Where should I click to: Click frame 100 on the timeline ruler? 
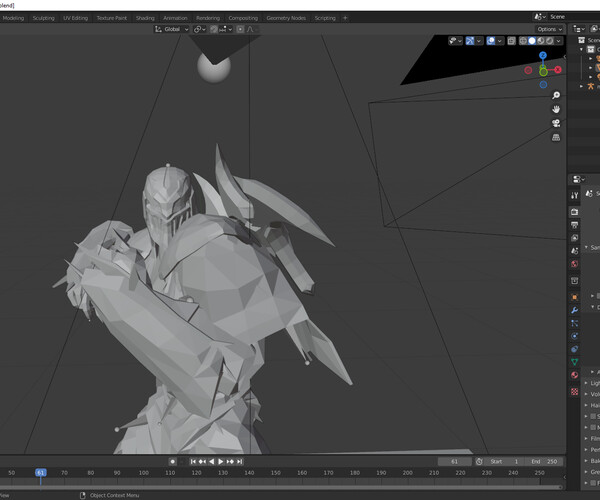(143, 472)
